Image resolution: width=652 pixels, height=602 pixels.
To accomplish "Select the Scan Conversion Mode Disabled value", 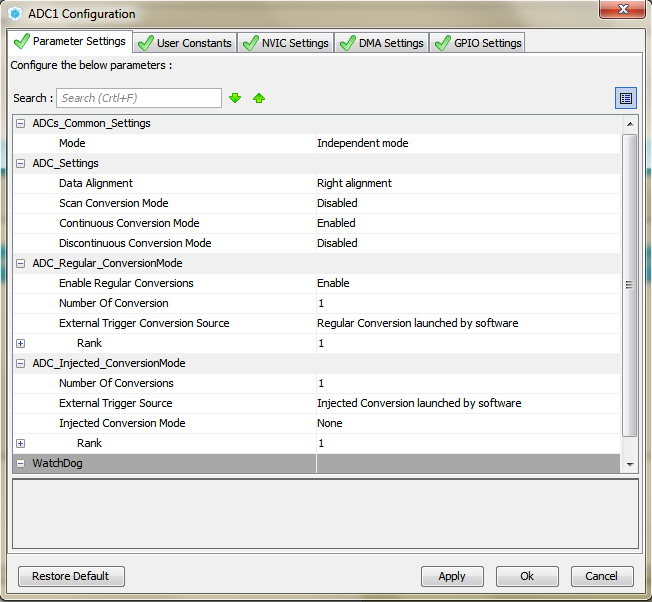I will pos(337,203).
